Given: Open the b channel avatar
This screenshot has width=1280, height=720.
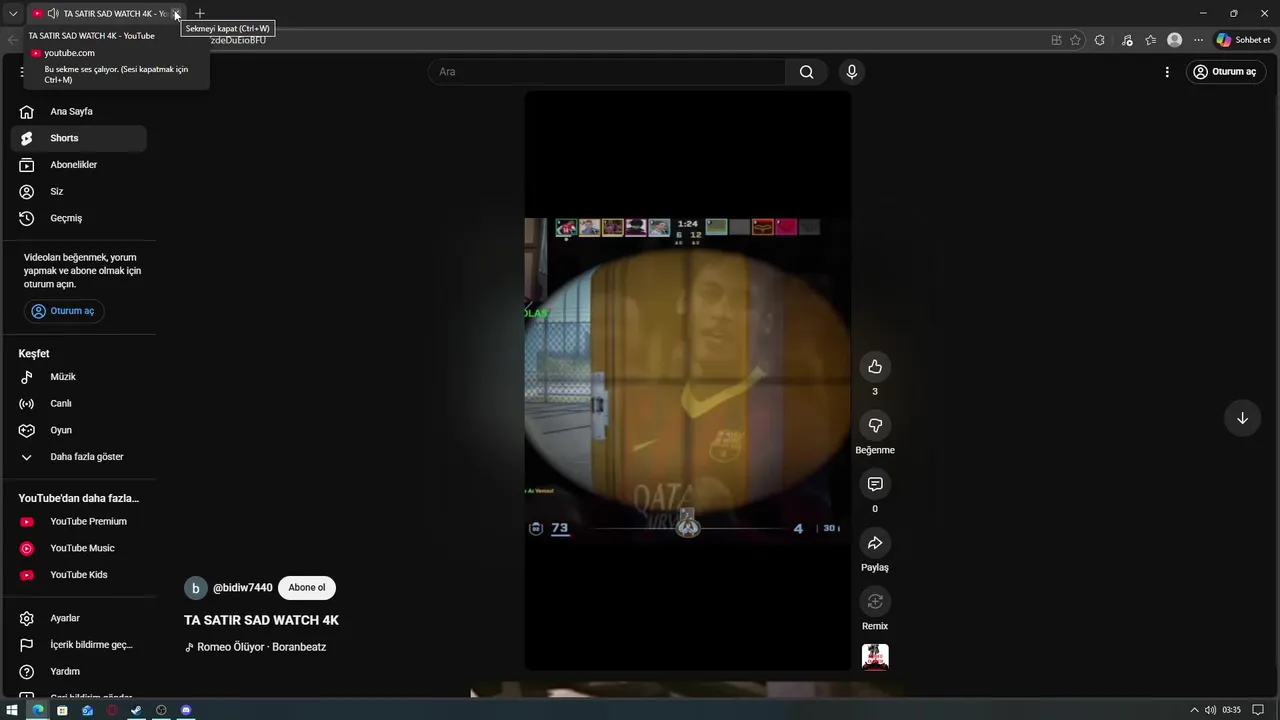Looking at the screenshot, I should pos(195,588).
